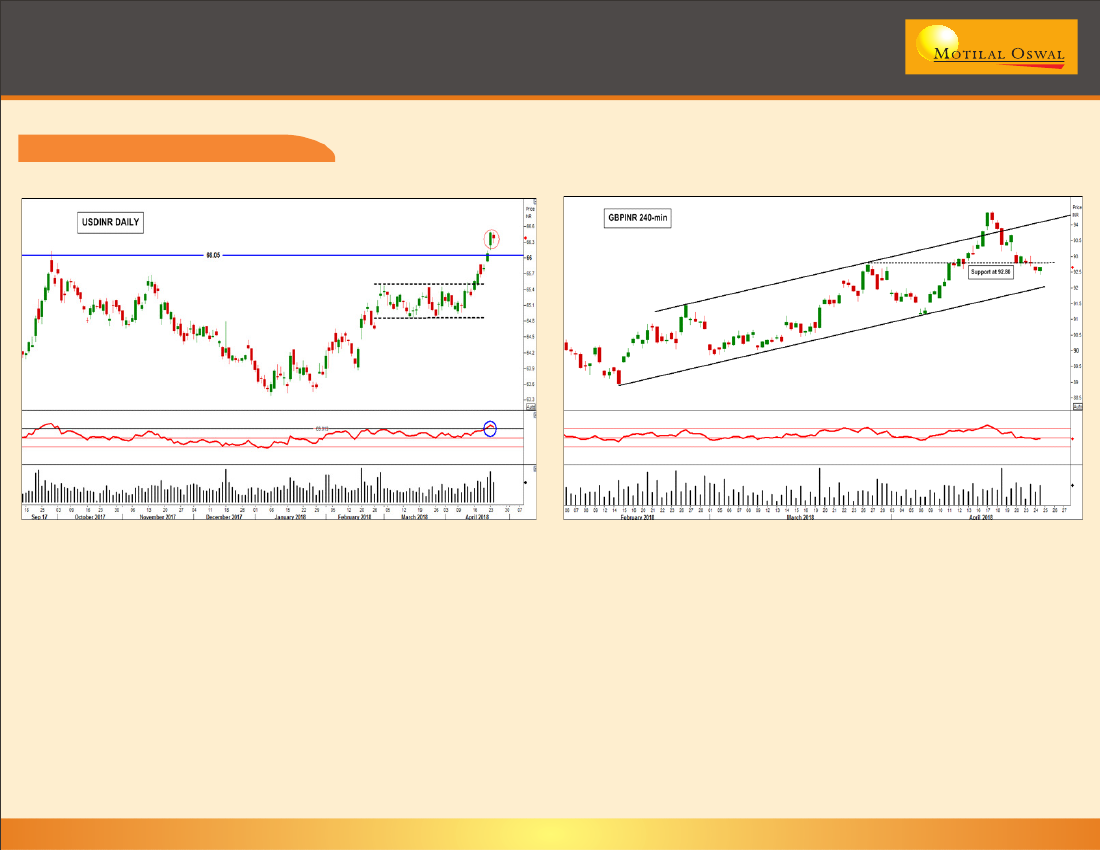
Task: Click the red marker right of GBPINR price axis
Action: pos(1073,267)
